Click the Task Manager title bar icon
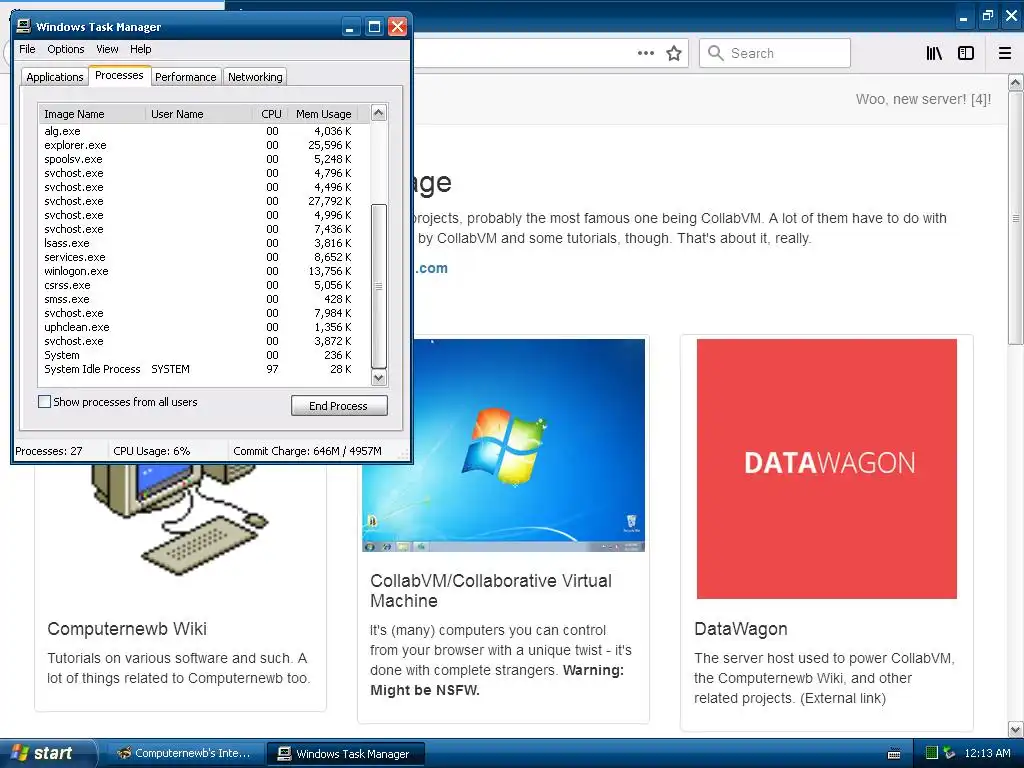Image resolution: width=1024 pixels, height=768 pixels. pos(24,26)
